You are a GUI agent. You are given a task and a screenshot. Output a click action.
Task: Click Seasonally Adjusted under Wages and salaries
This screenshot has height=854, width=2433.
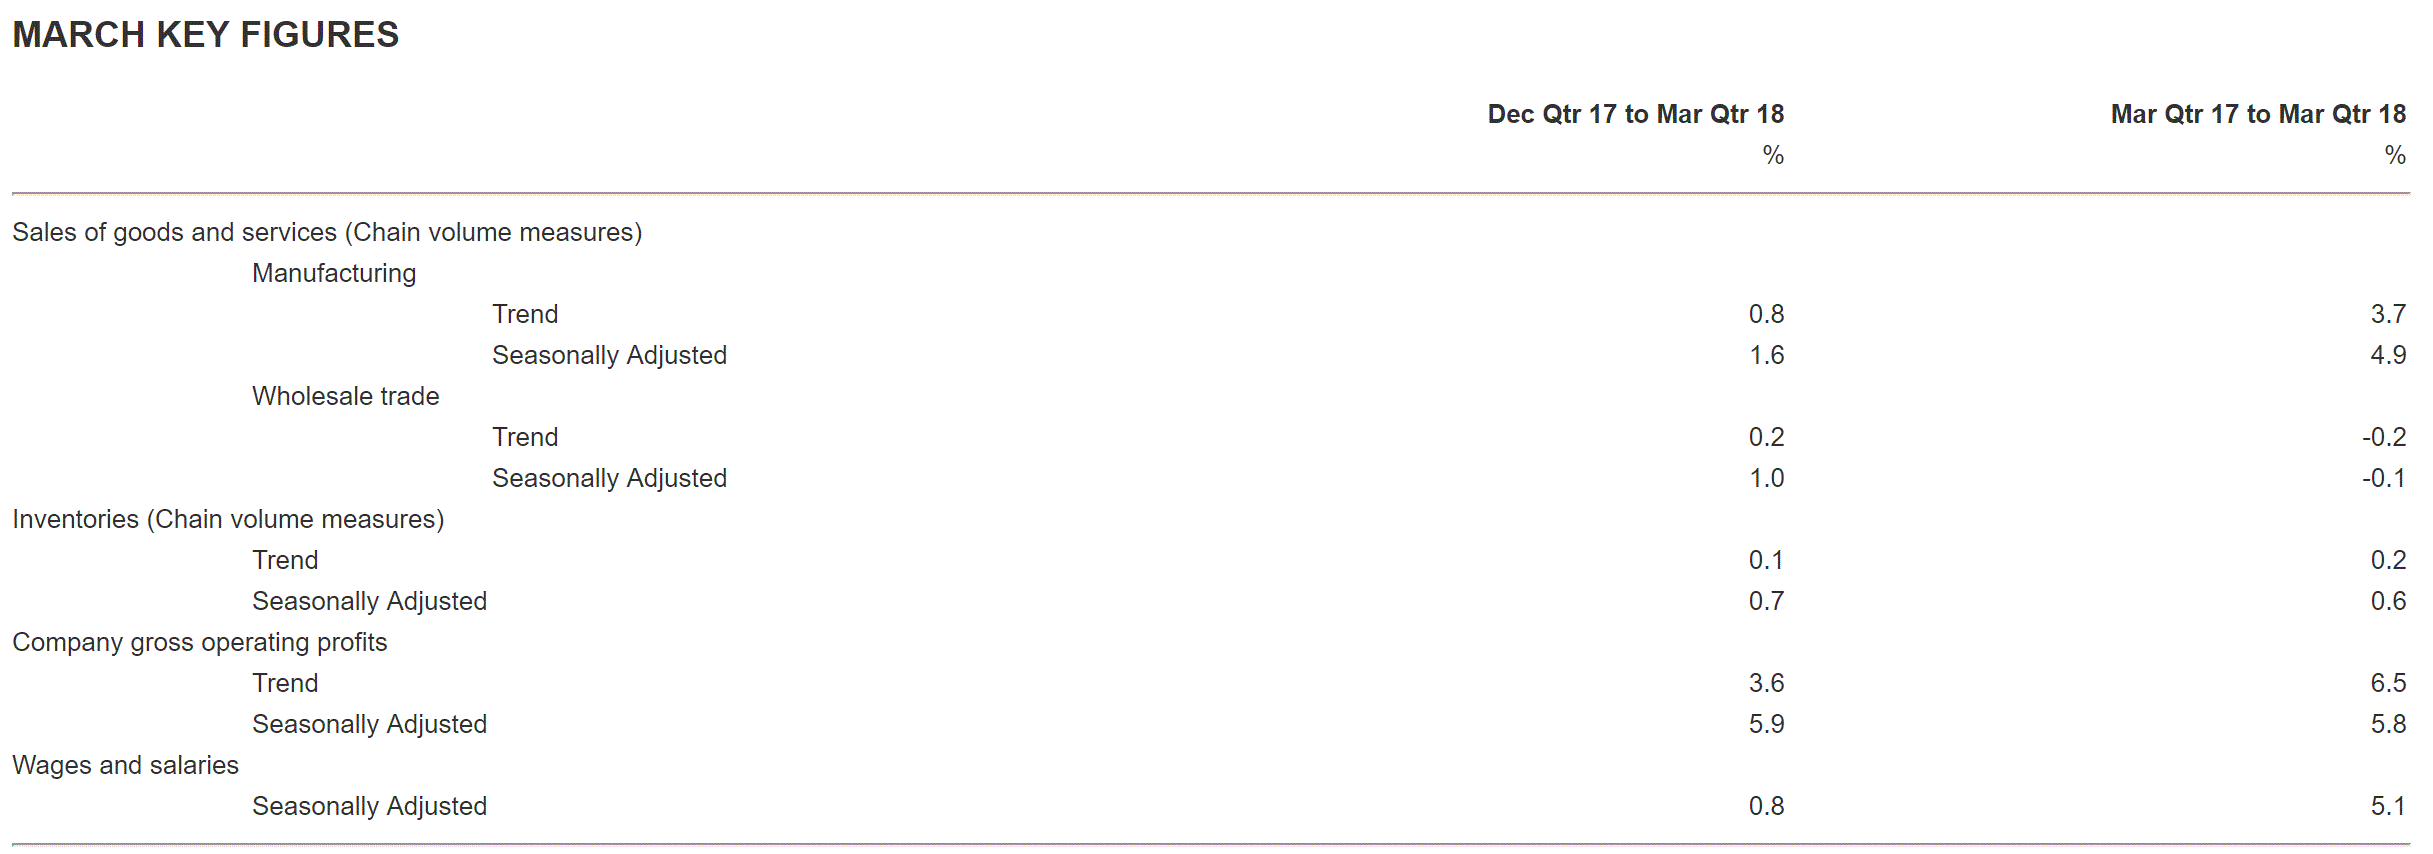(x=369, y=806)
